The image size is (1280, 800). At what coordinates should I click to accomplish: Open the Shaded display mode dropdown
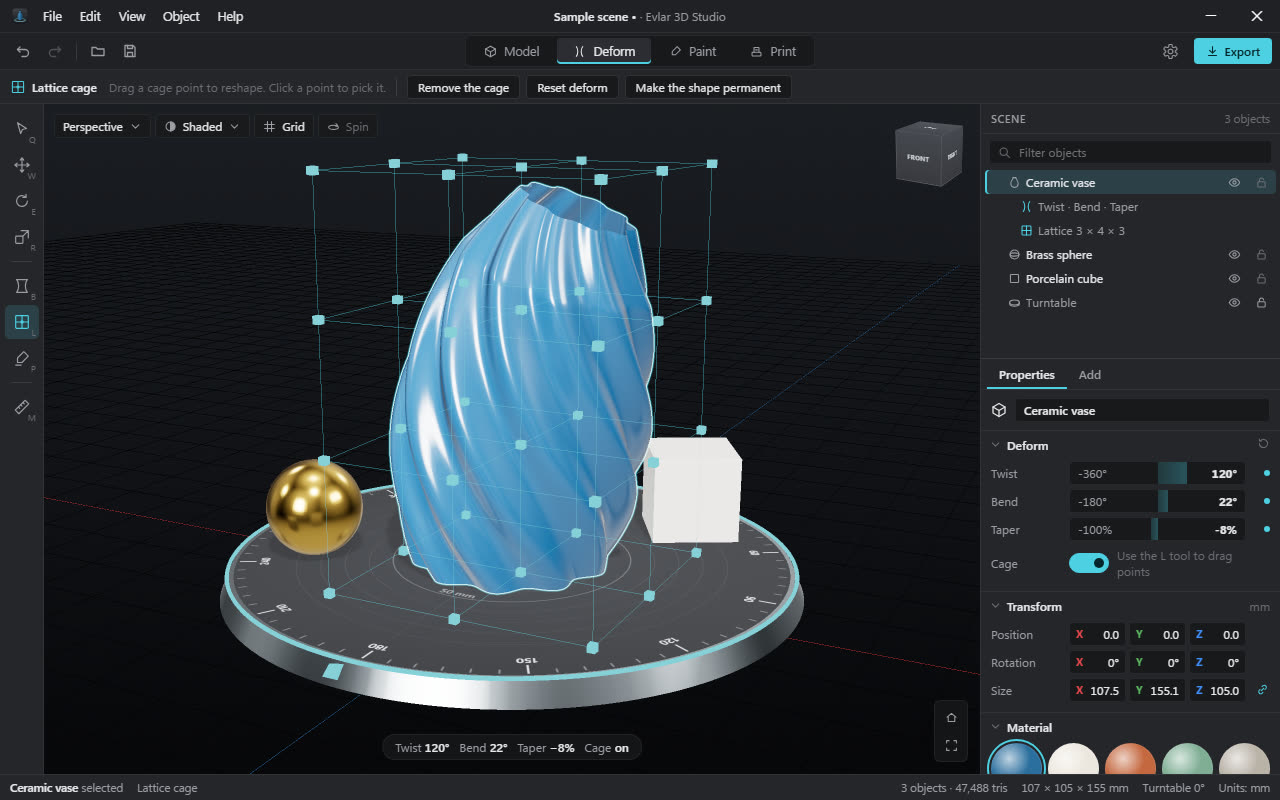(x=202, y=127)
